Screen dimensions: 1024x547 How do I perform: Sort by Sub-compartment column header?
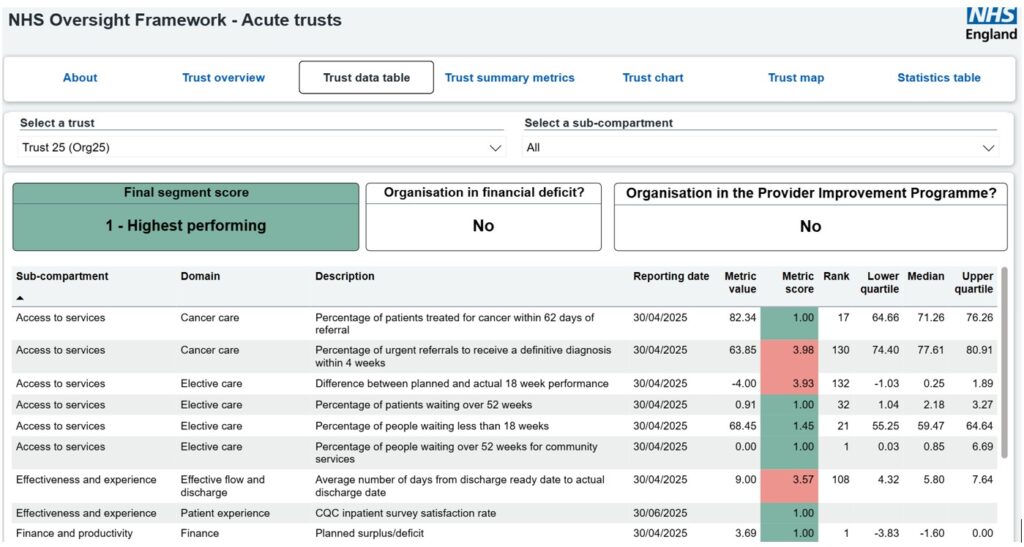click(62, 276)
